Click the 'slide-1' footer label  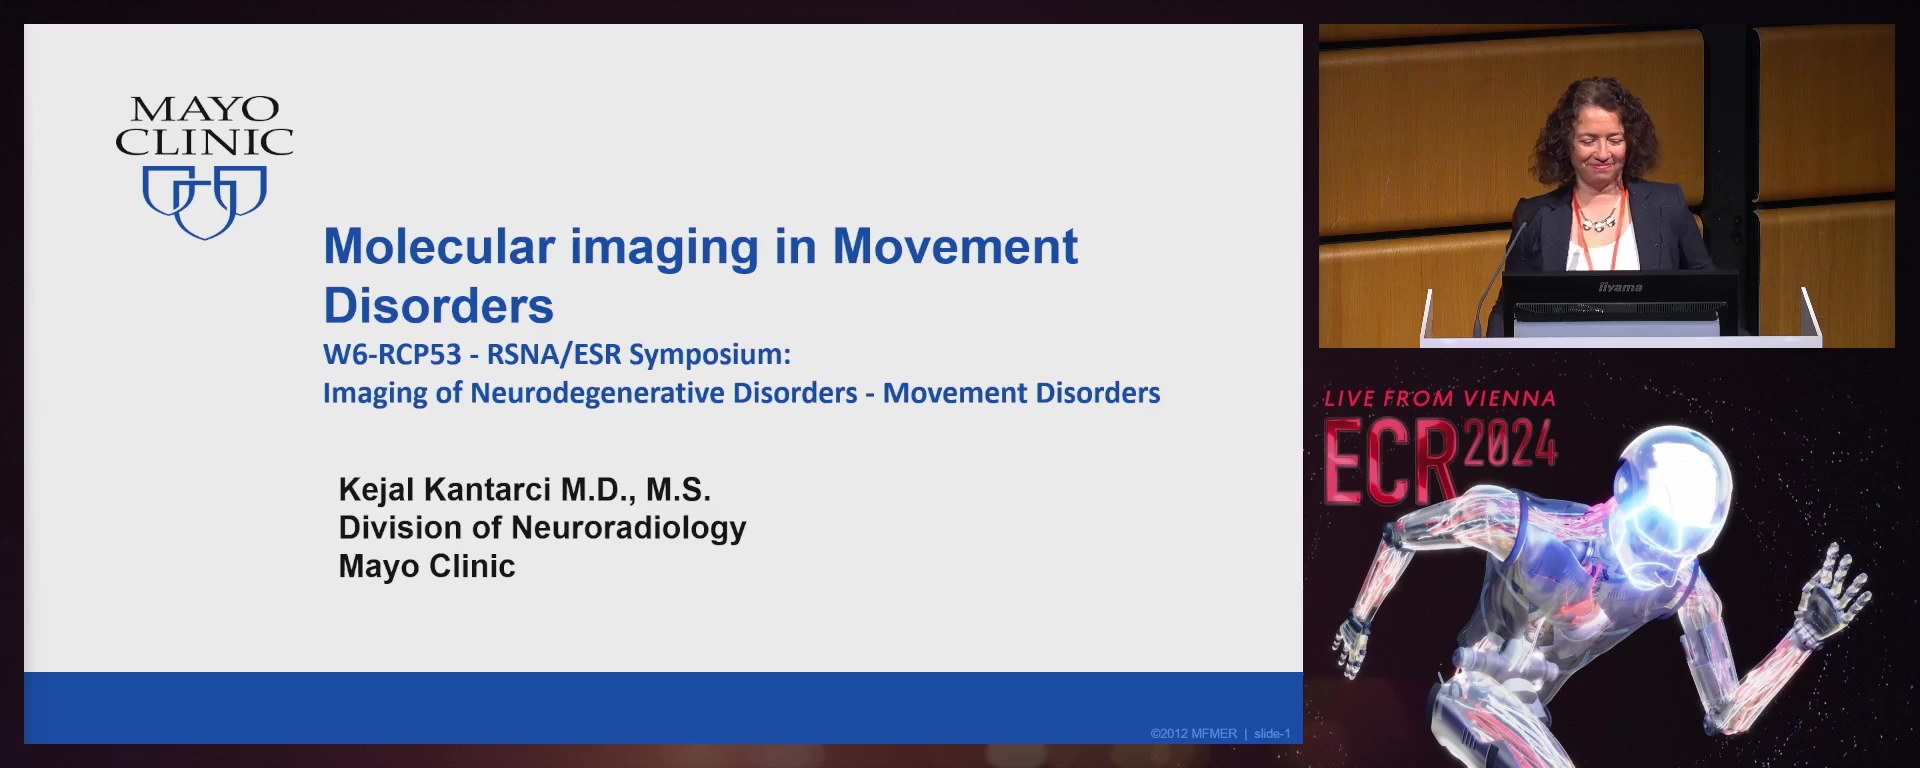pos(1272,734)
